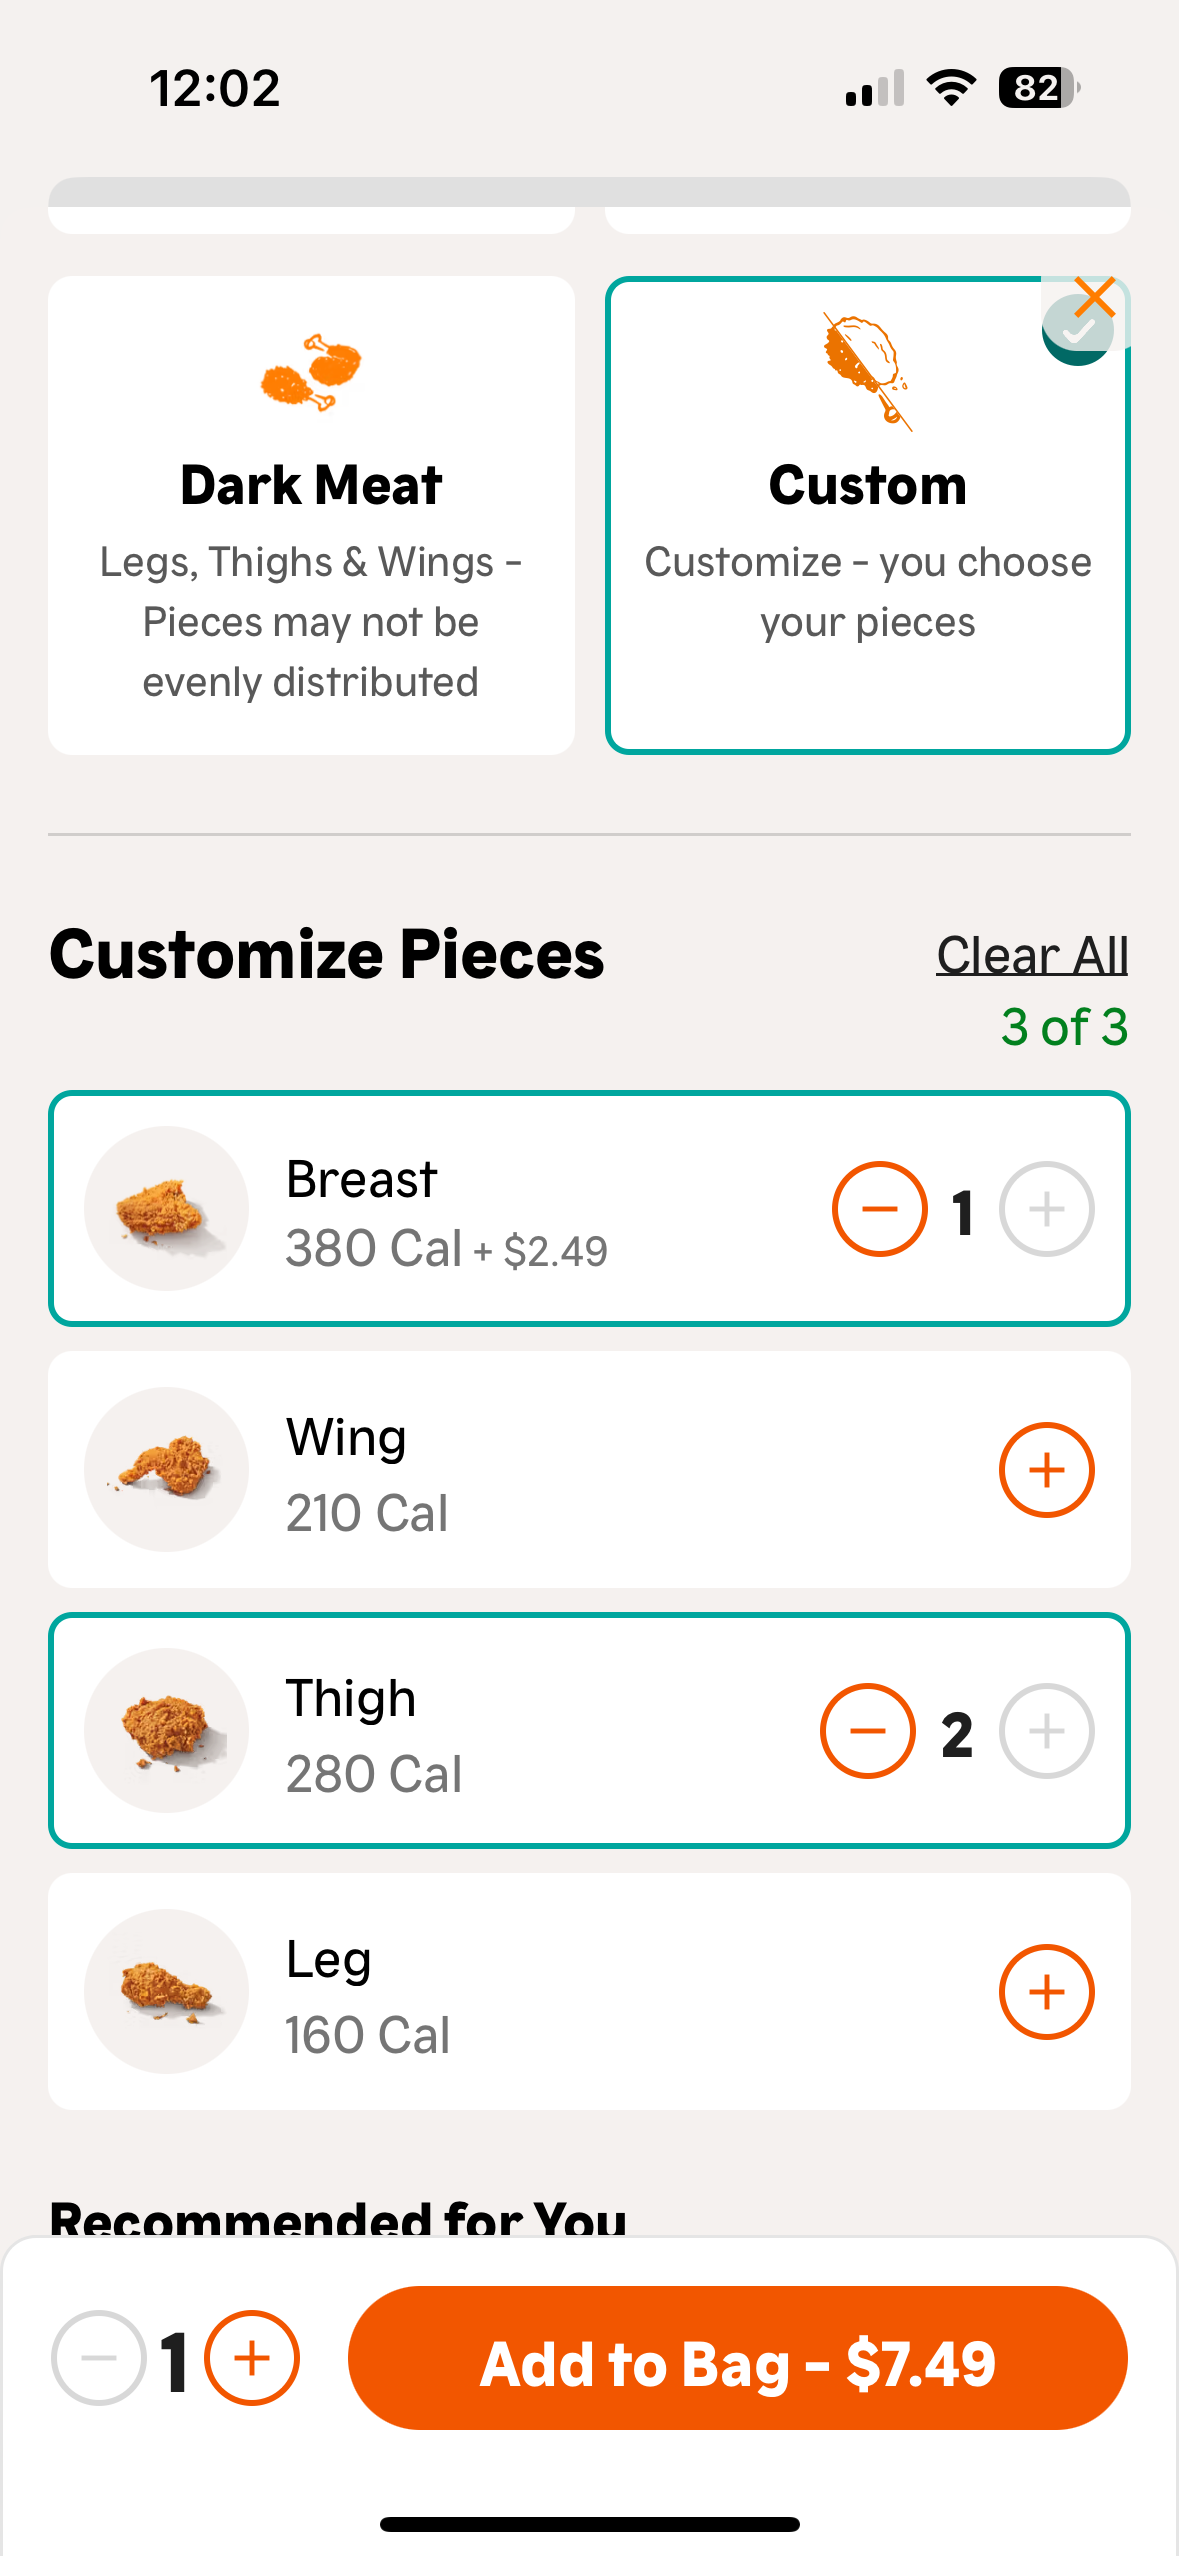Image resolution: width=1179 pixels, height=2556 pixels.
Task: Select the Dark Meat option card
Action: [311, 515]
